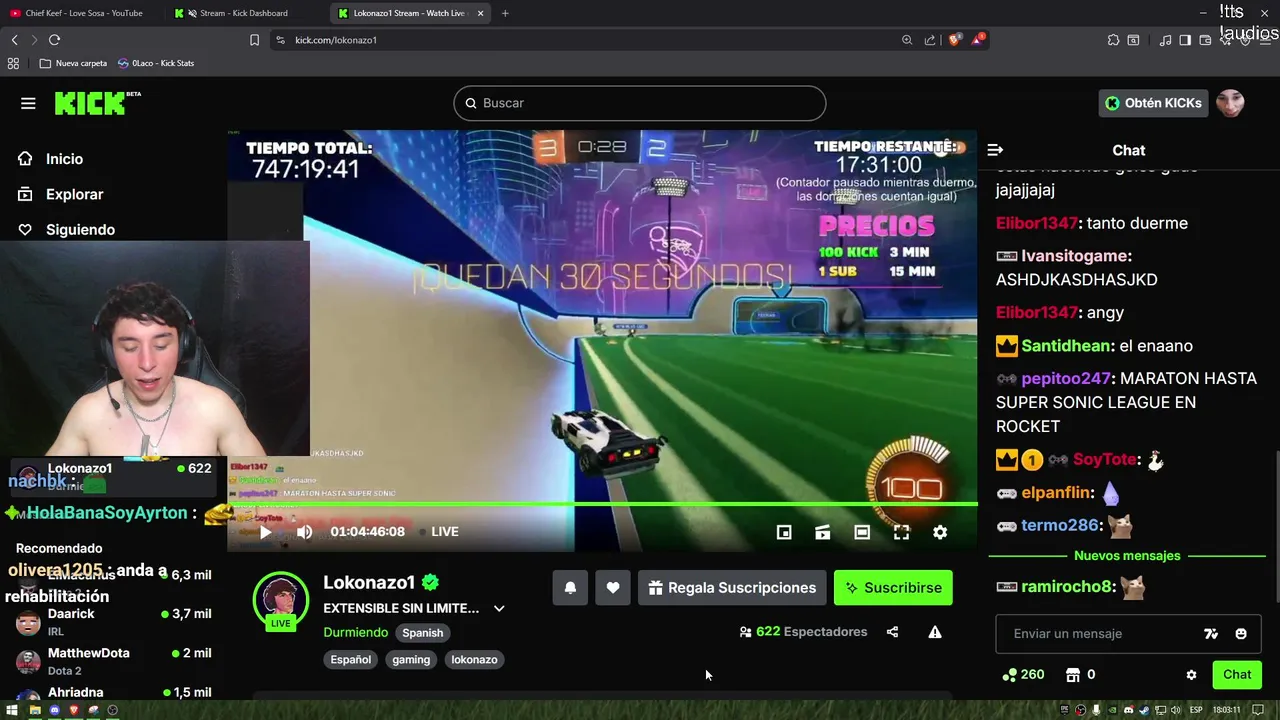Click the Buscar search field
Screen dimensions: 1280x720
640,103
